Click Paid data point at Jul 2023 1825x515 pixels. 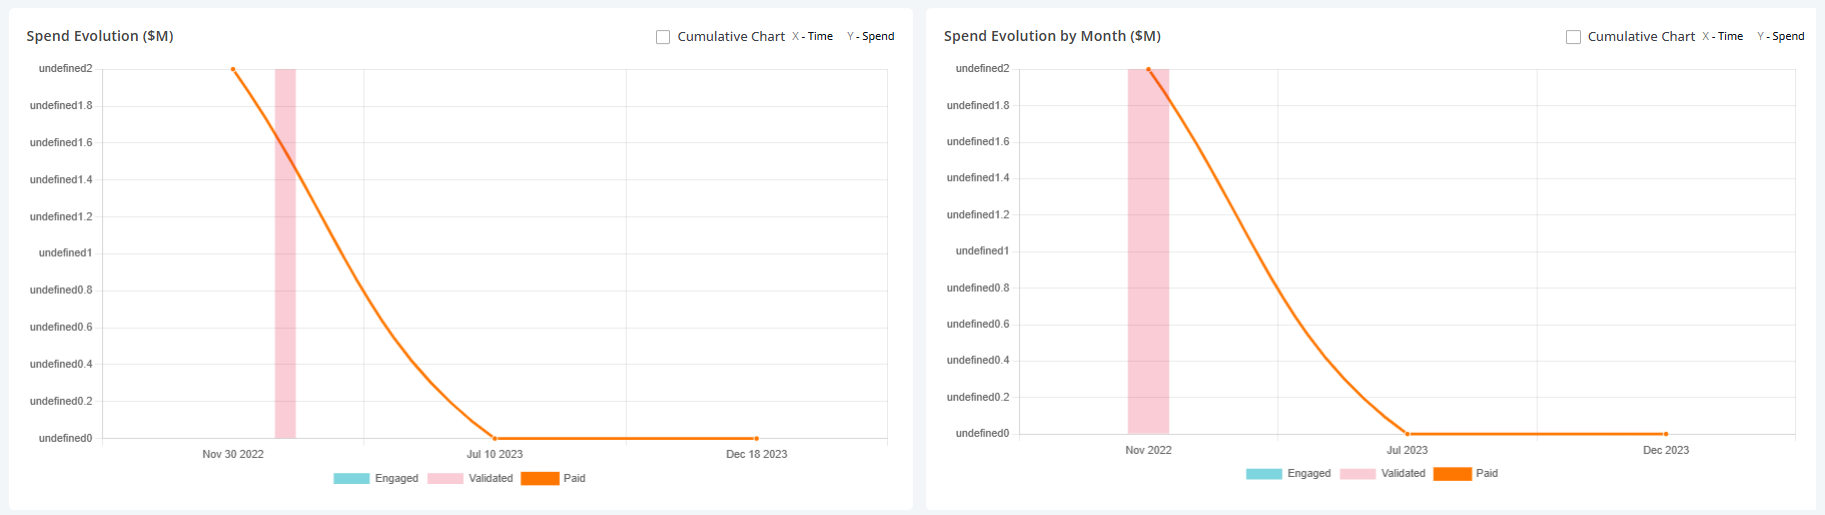coord(1407,434)
